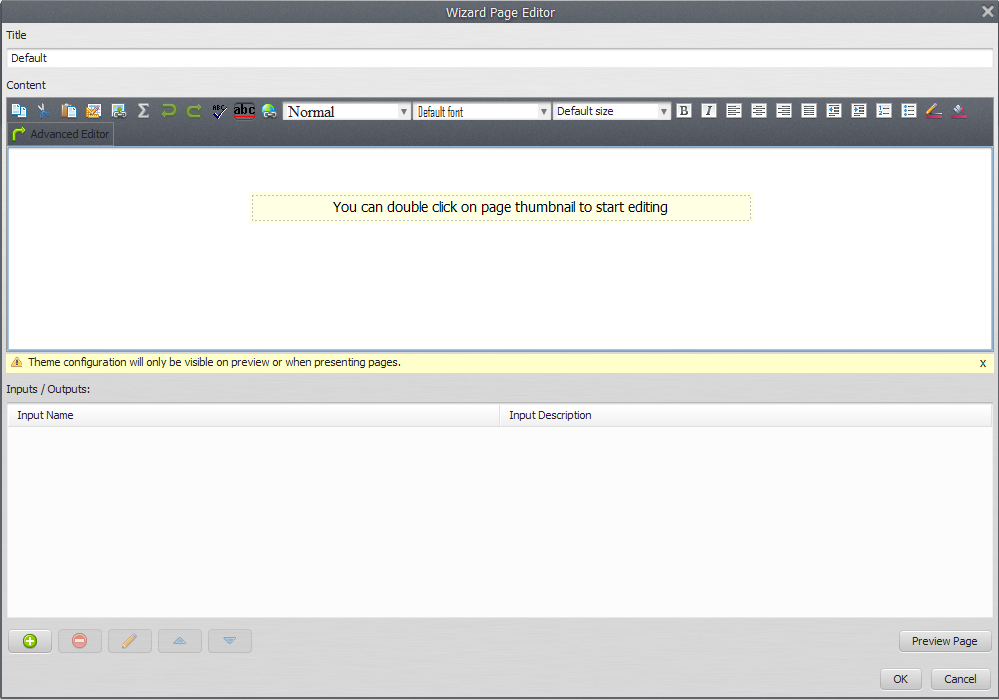Click the Cut scissors icon
This screenshot has height=700, width=999.
pos(43,111)
